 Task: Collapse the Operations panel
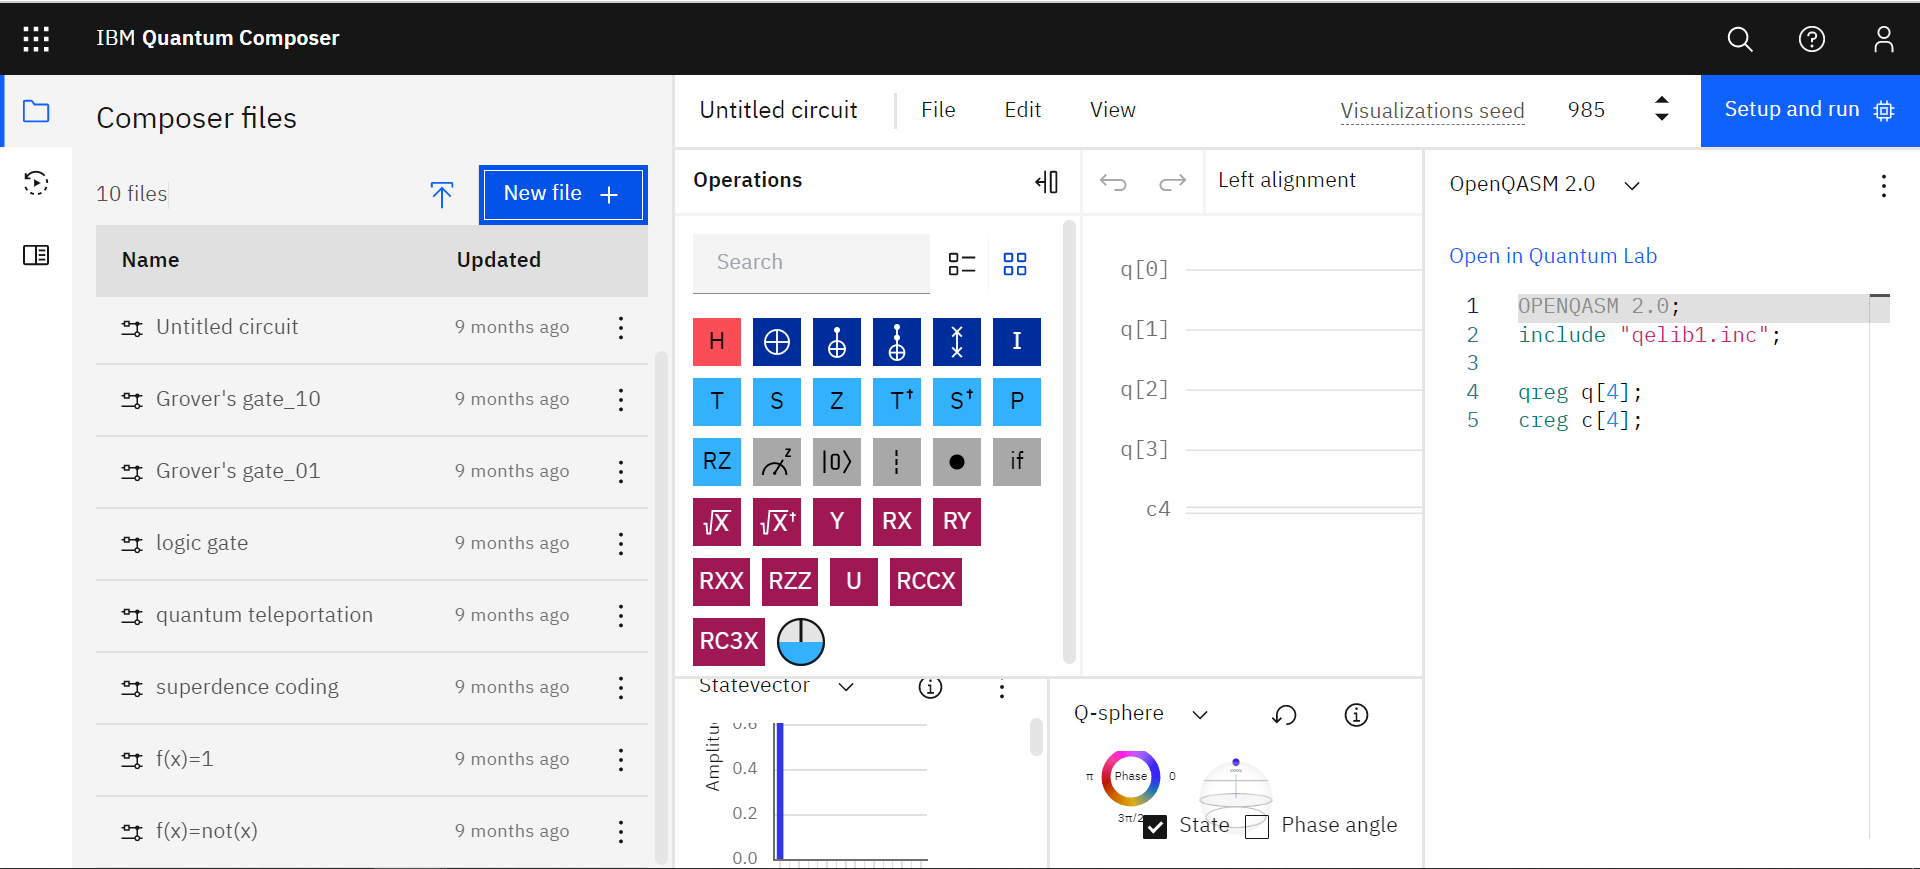(1047, 182)
